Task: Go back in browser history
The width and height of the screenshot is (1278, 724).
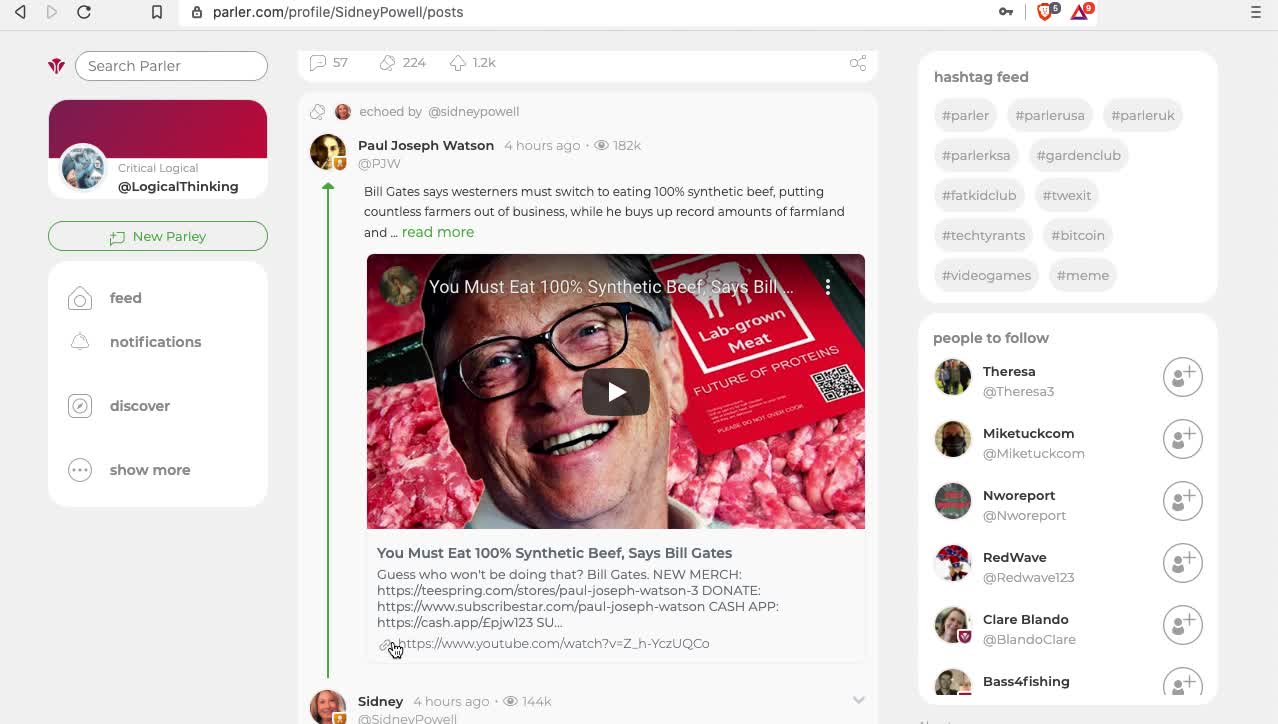Action: (20, 12)
